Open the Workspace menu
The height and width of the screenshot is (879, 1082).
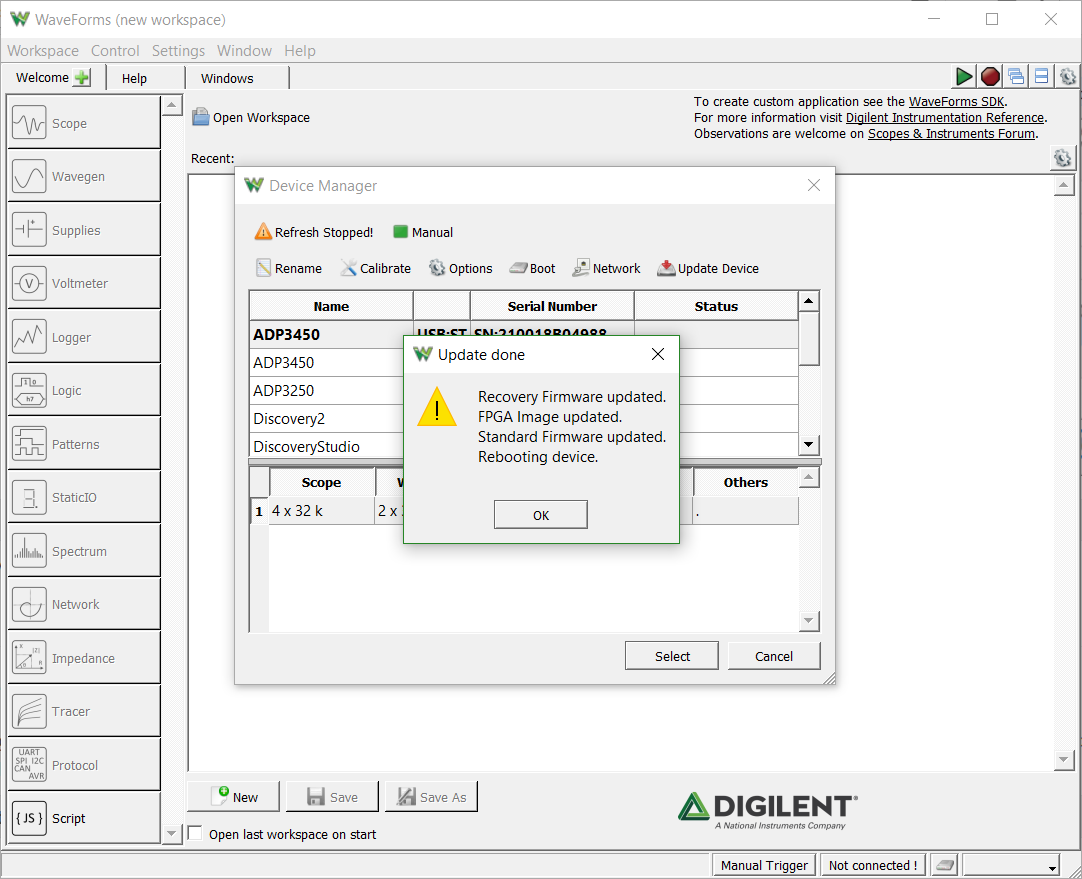[x=43, y=50]
